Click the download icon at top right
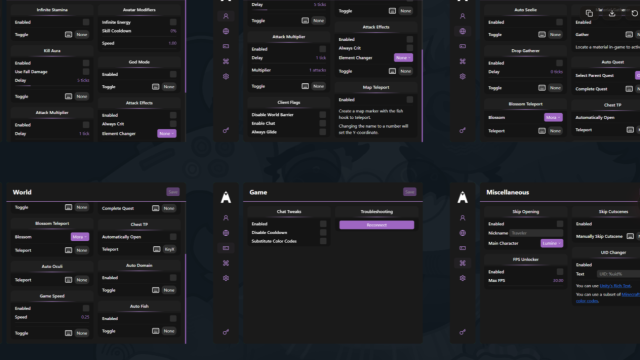Viewport: 640px width, 360px height. click(612, 13)
